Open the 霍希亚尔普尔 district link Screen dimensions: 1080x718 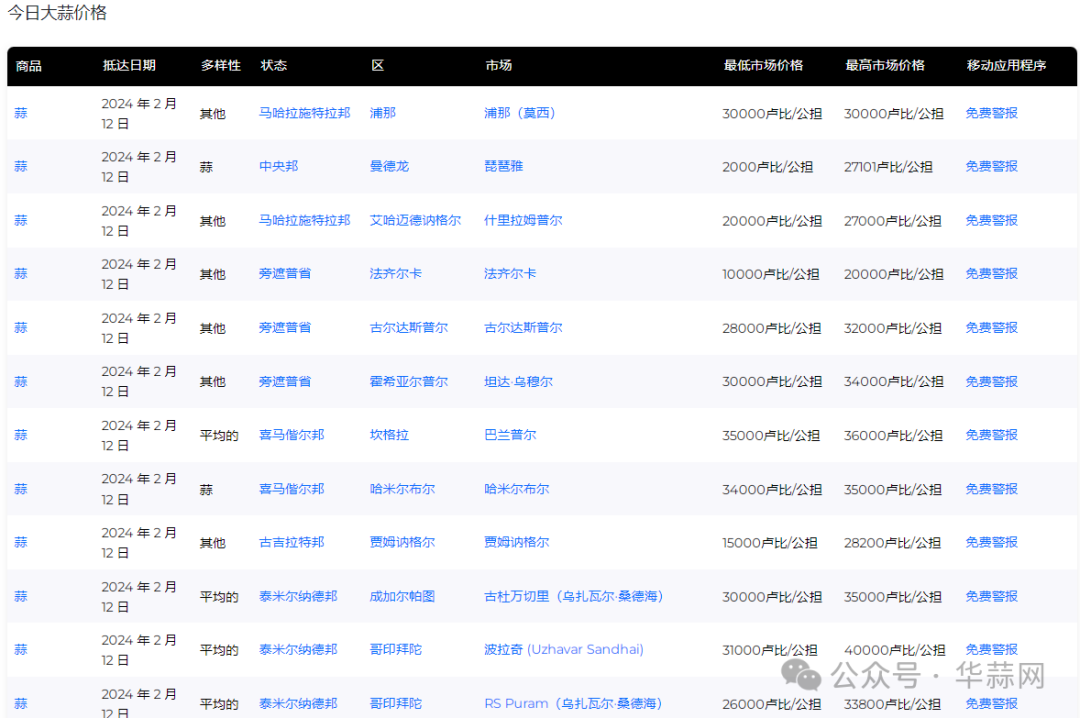(408, 382)
